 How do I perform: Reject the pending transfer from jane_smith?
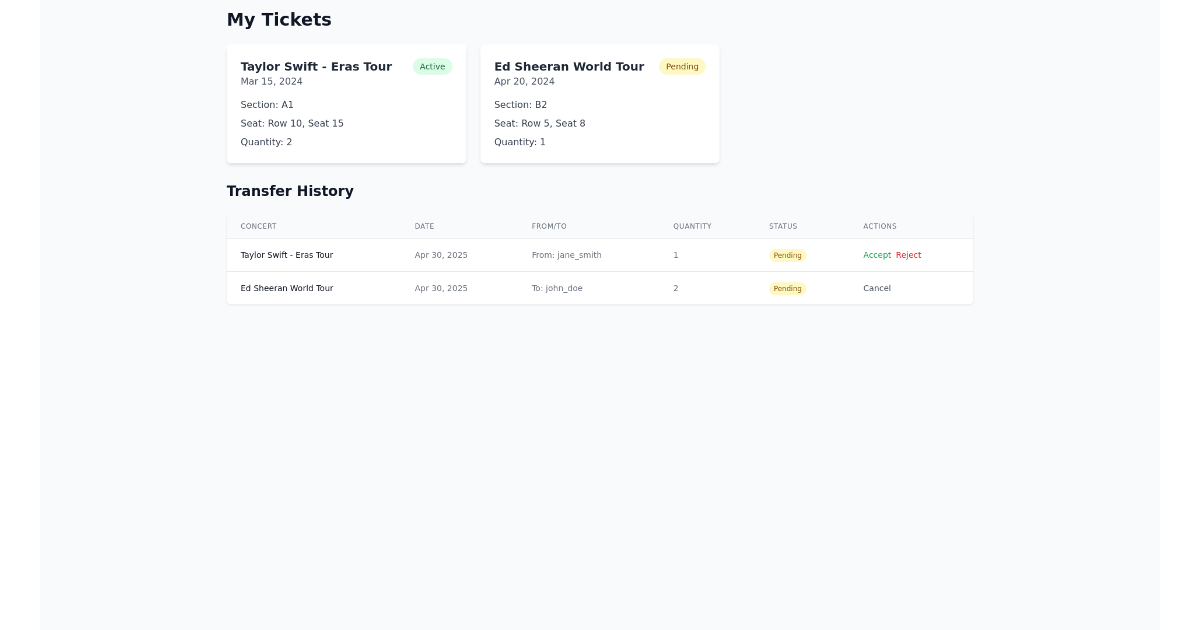coord(908,255)
